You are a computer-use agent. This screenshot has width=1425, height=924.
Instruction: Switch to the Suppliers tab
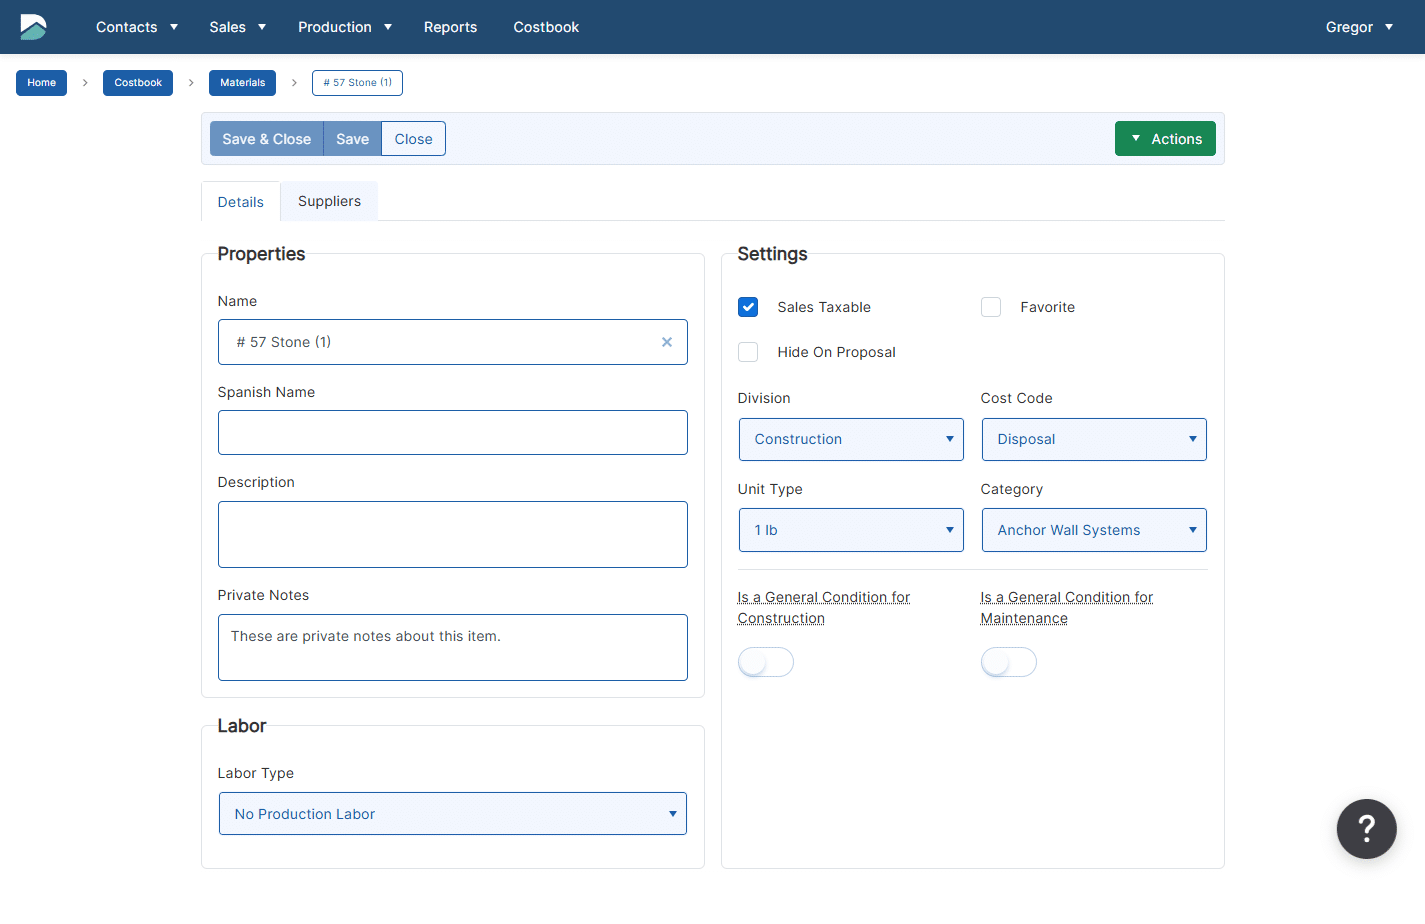(x=329, y=201)
